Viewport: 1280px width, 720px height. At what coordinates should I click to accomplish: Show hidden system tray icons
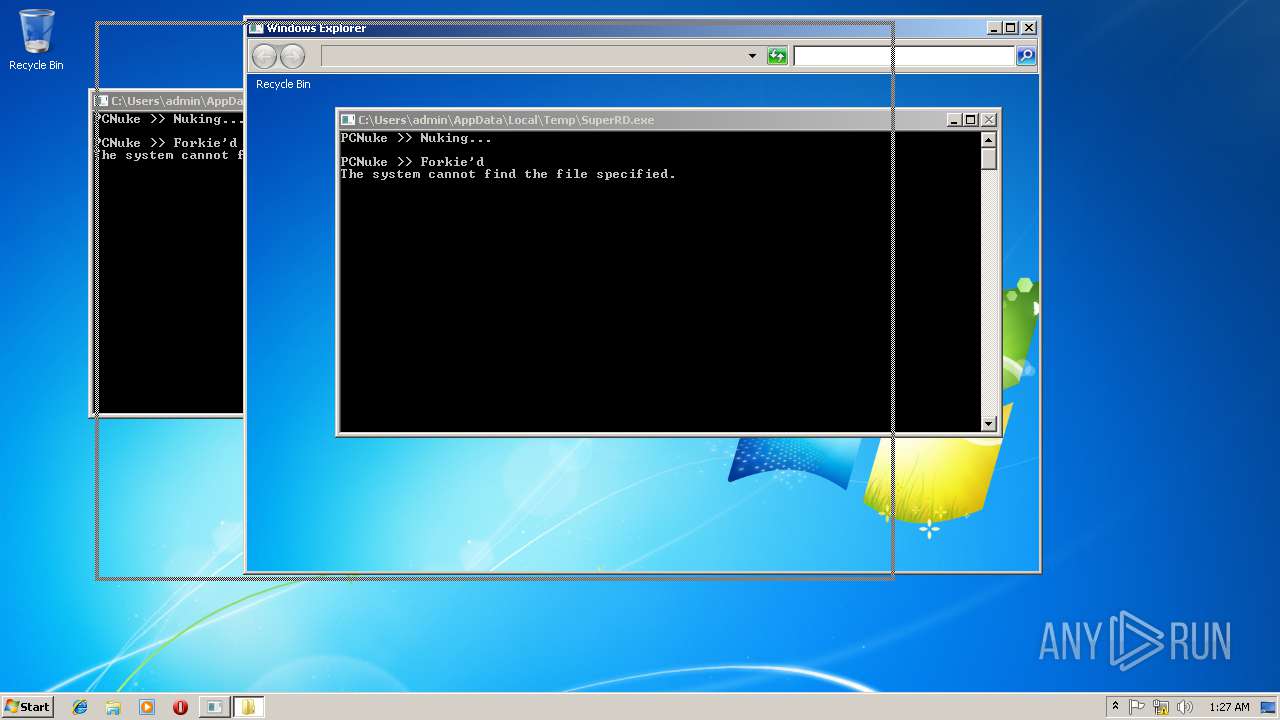coord(1115,707)
